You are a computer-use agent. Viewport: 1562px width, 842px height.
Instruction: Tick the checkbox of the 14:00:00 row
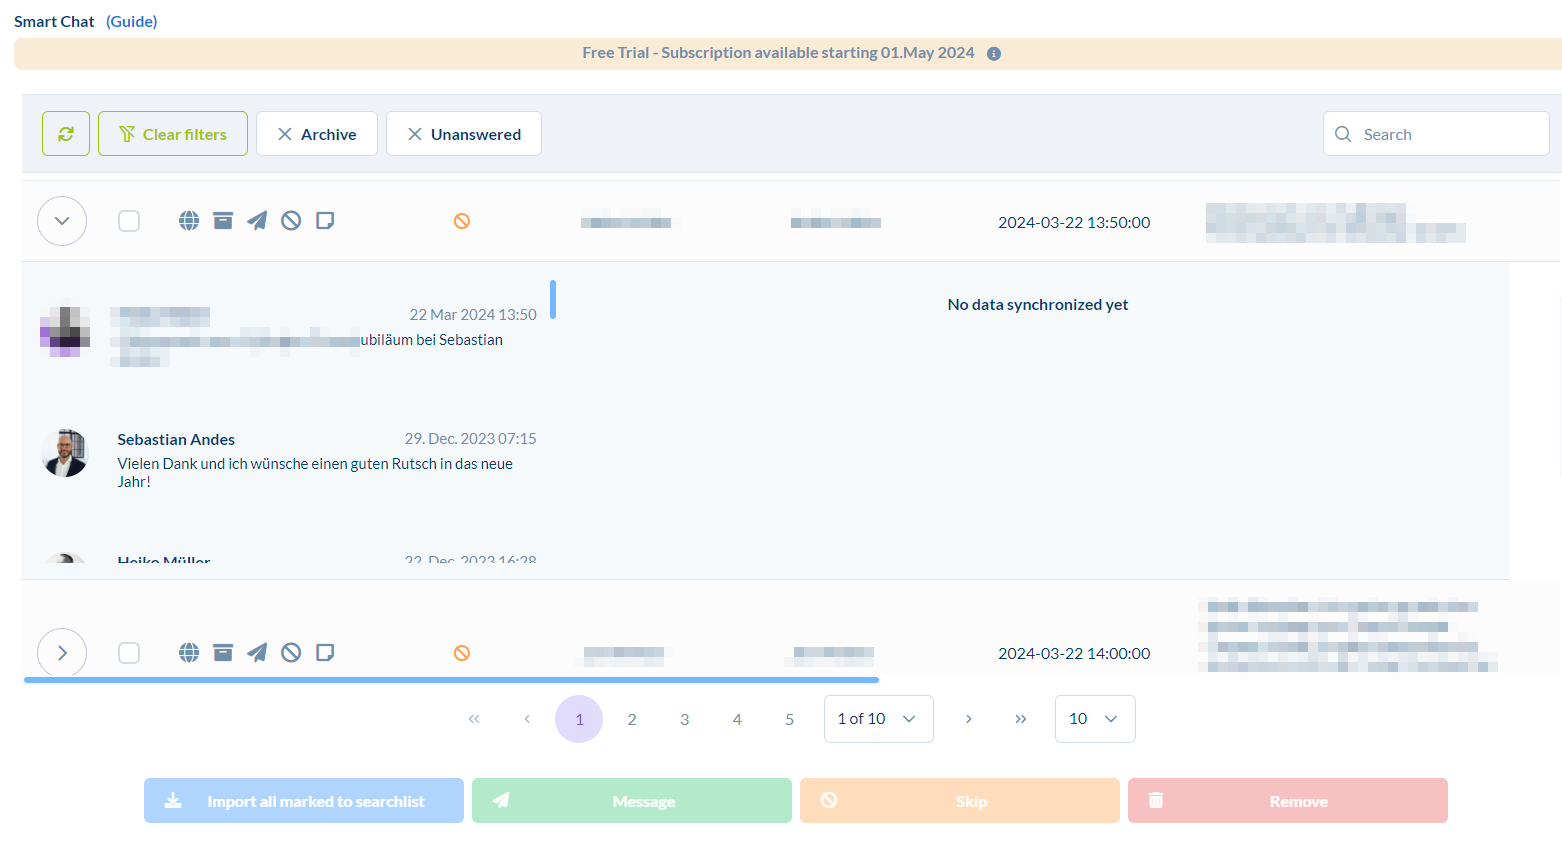click(x=129, y=653)
